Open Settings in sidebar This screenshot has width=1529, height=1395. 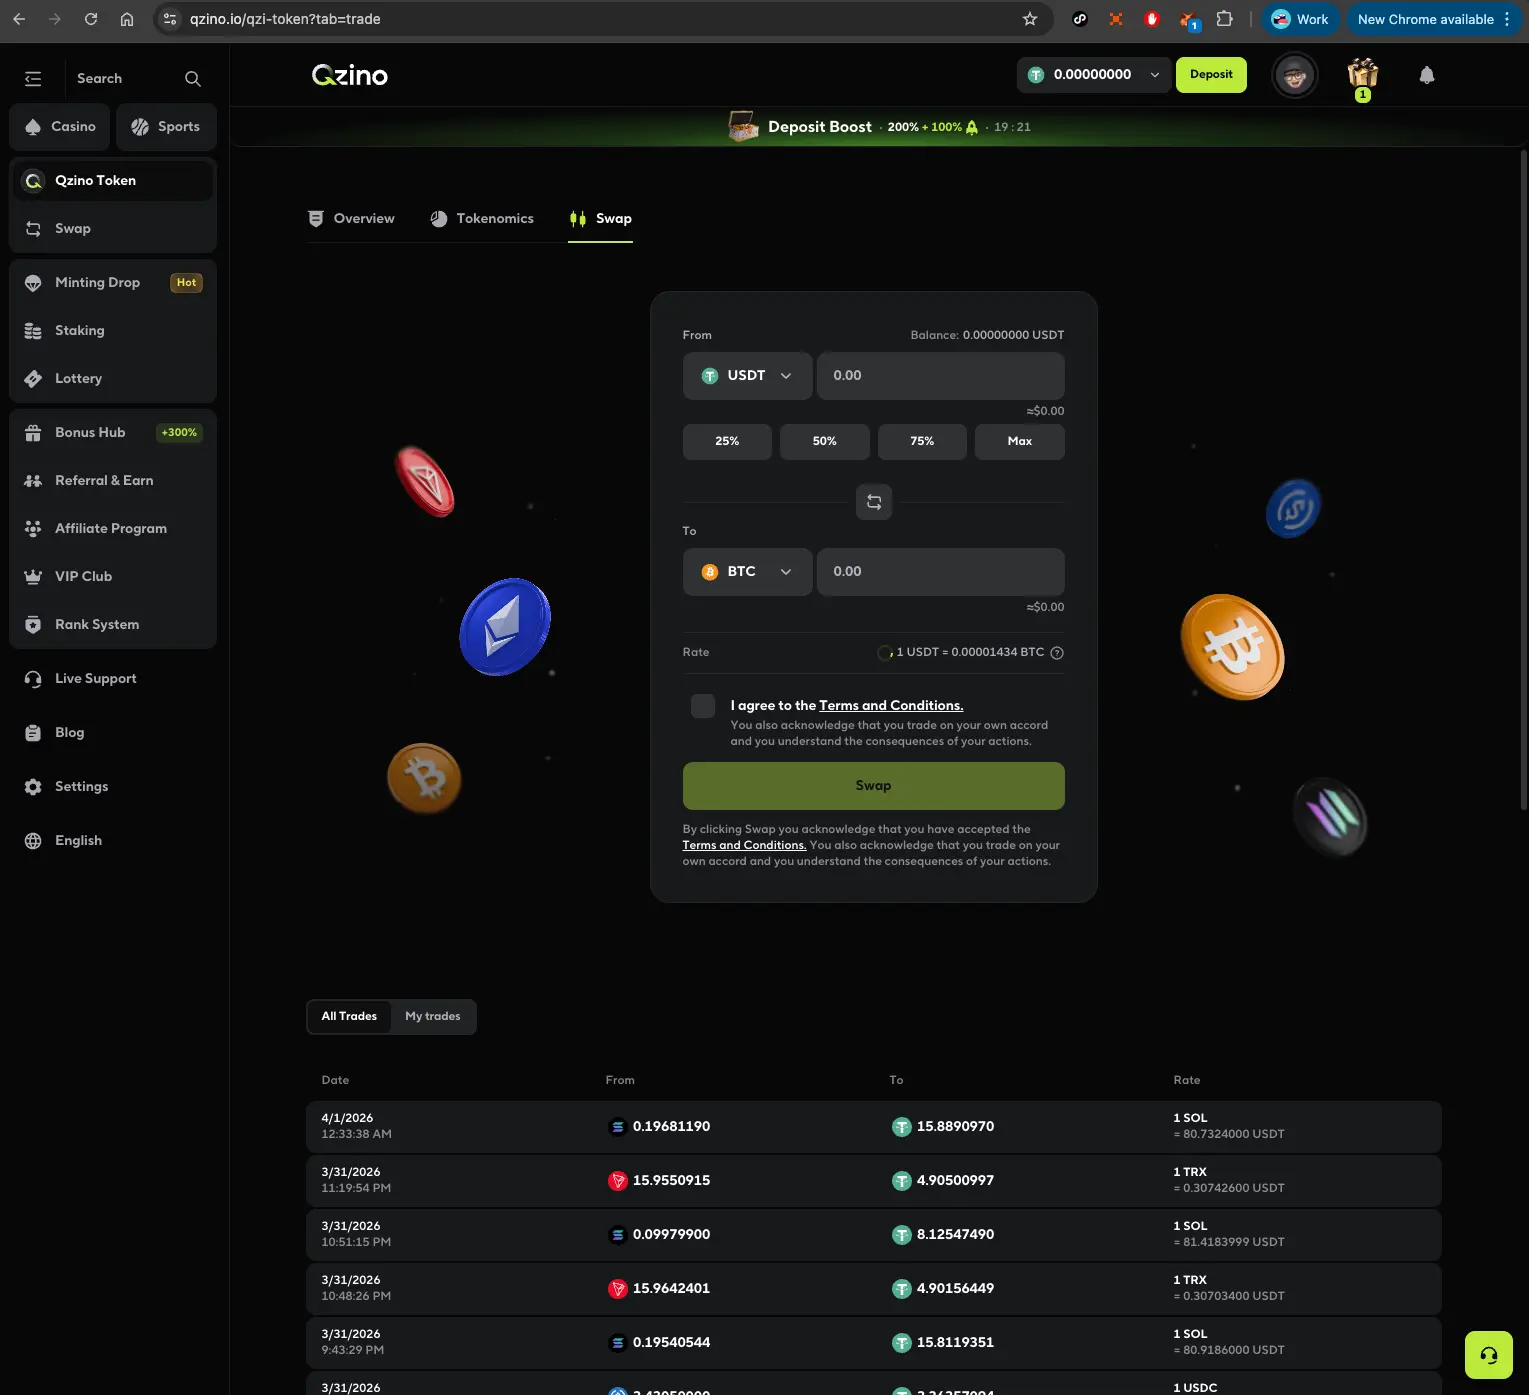113,787
